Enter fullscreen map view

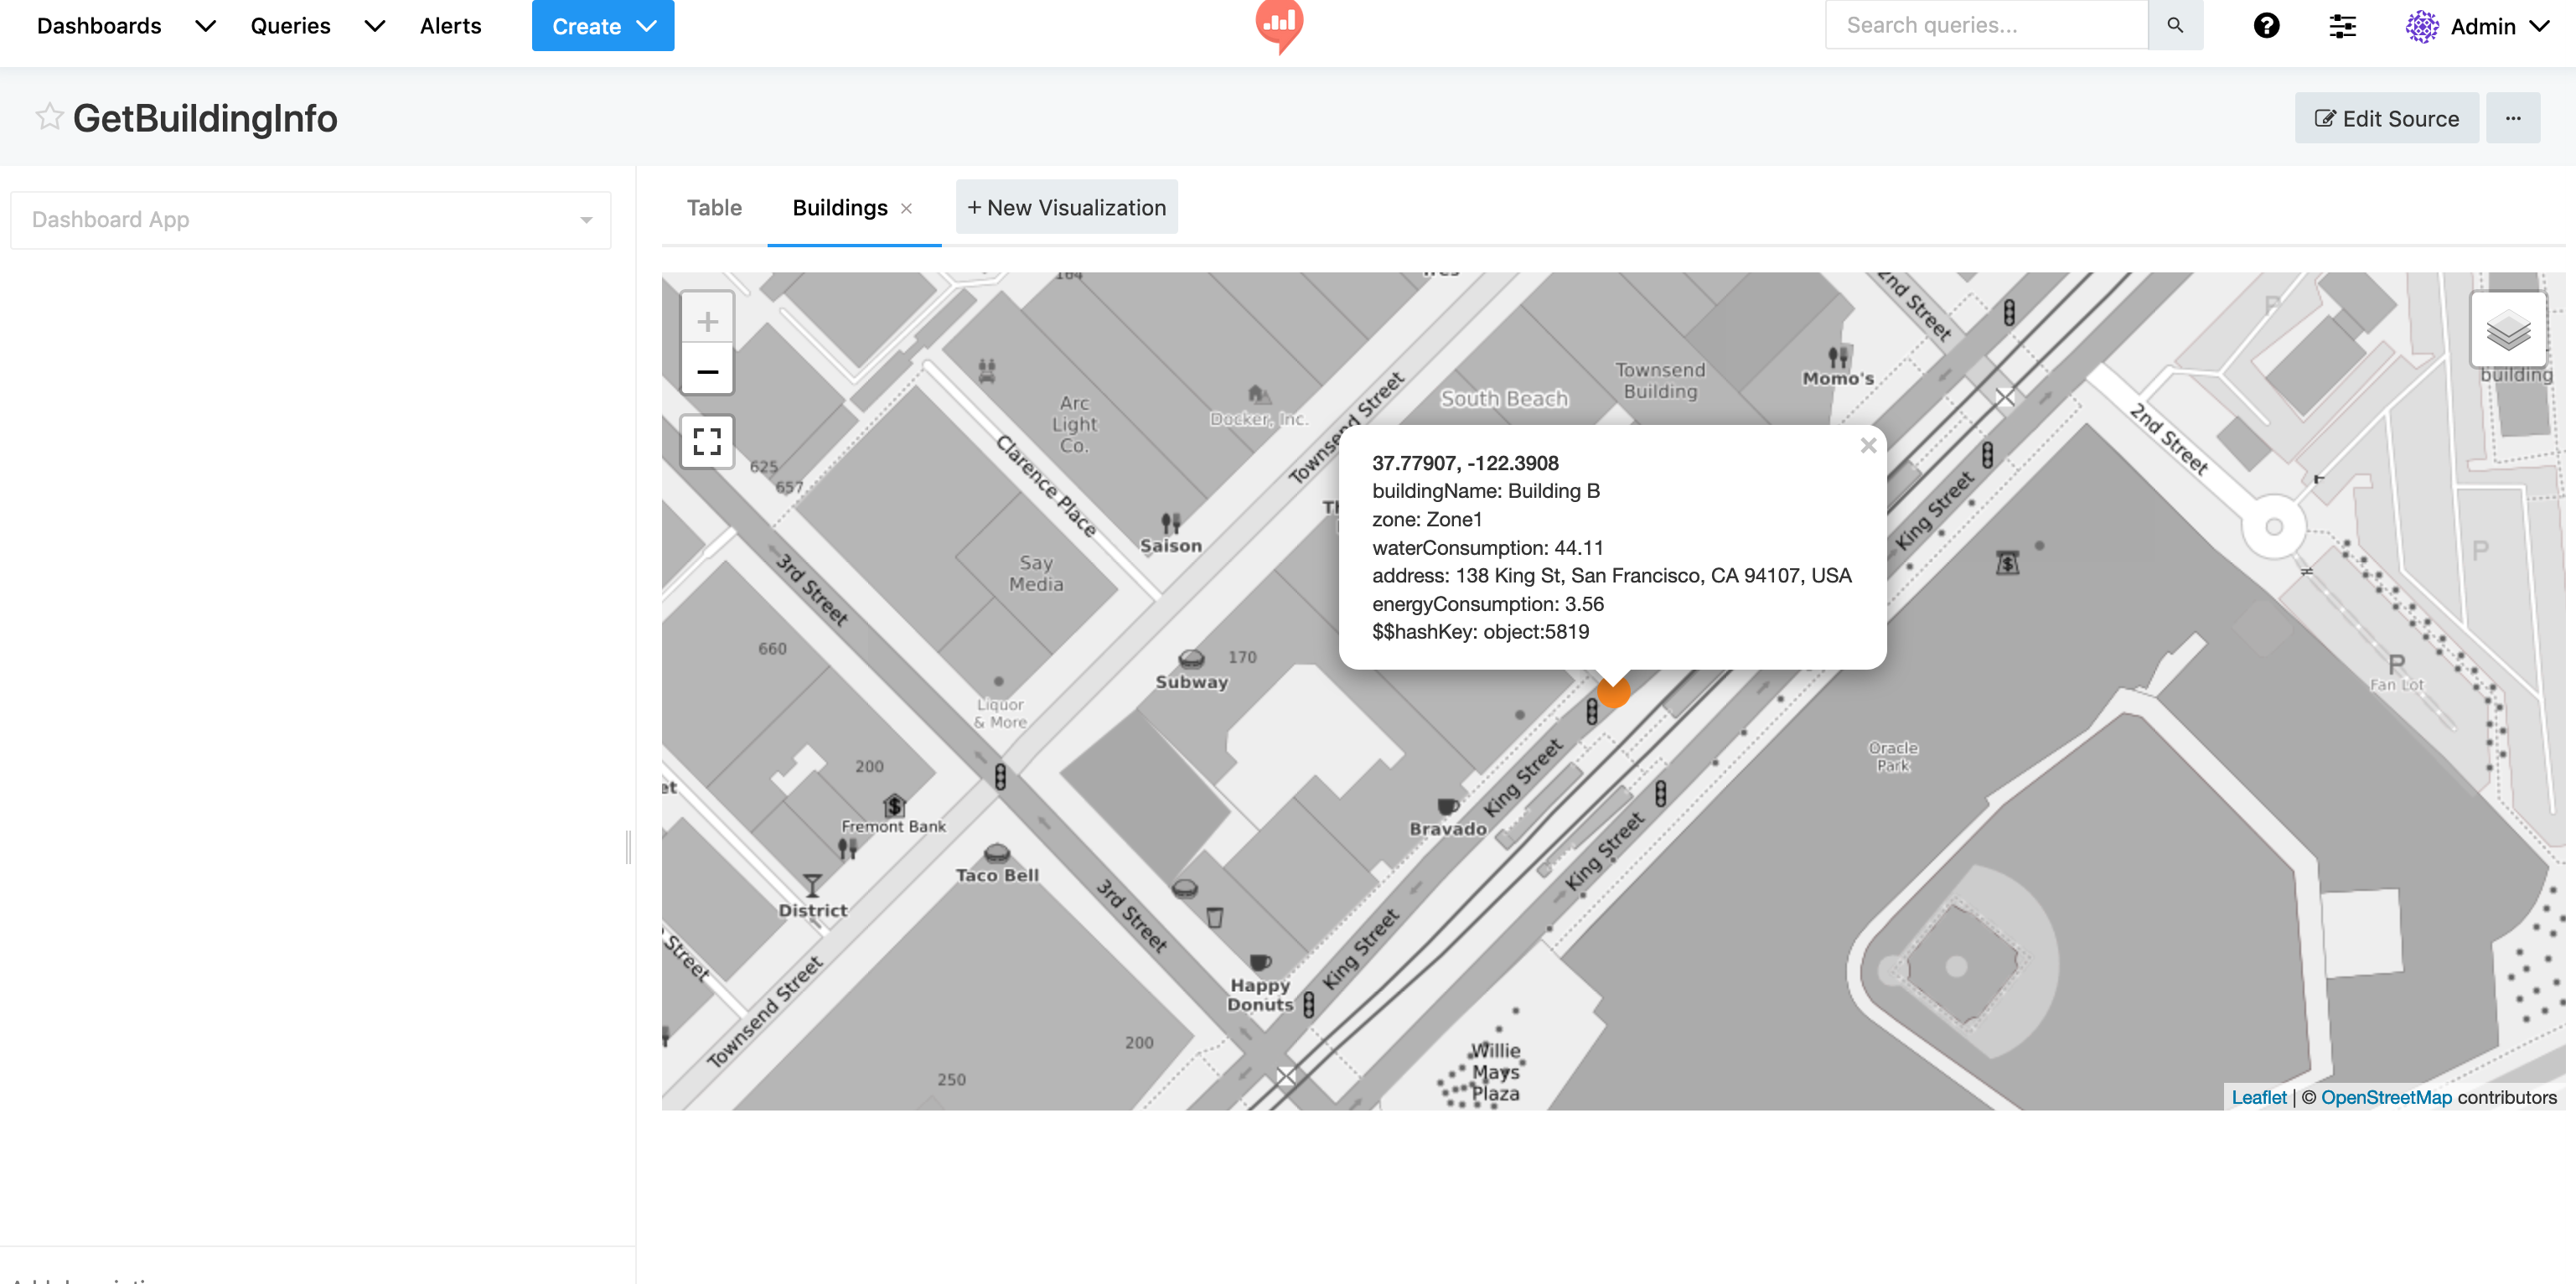(x=707, y=441)
